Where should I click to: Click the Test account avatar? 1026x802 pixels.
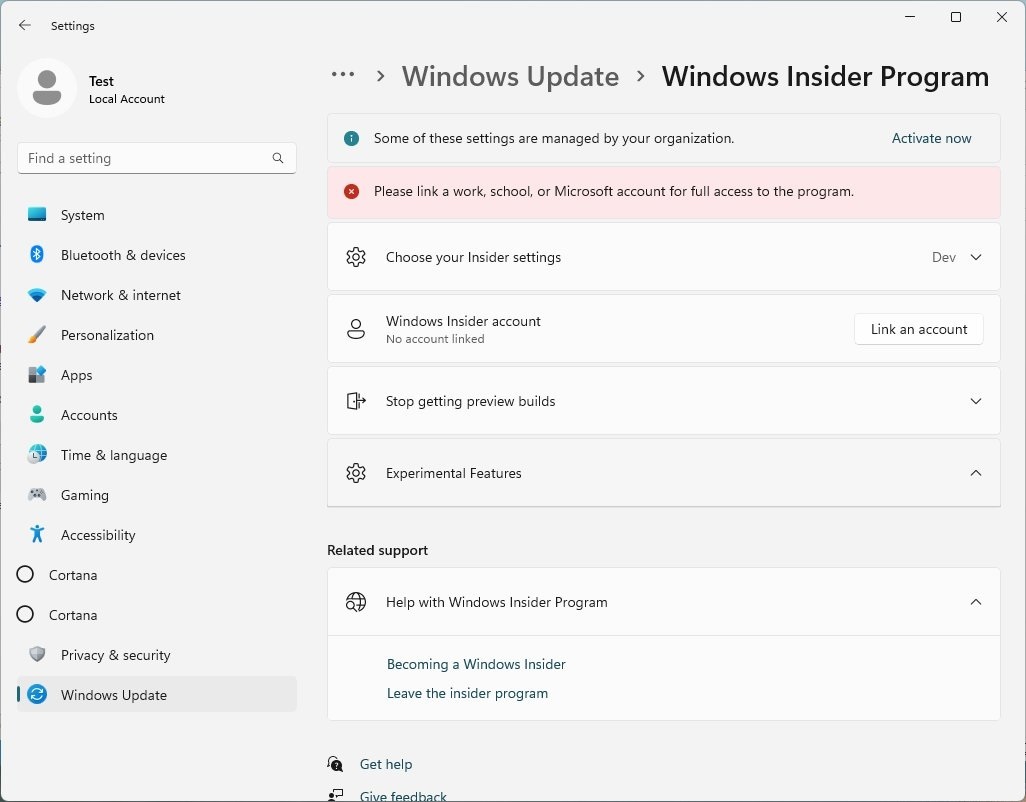(47, 87)
